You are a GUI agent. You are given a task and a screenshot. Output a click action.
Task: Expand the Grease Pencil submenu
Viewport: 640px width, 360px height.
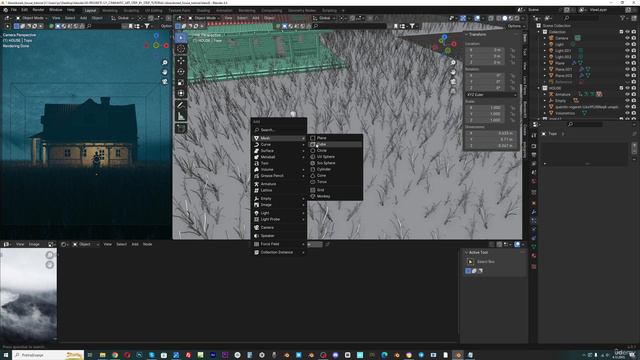click(279, 176)
